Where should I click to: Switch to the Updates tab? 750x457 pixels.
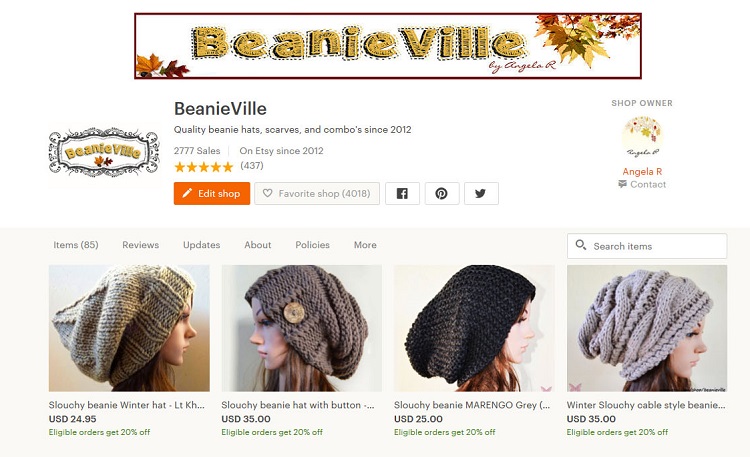(201, 245)
